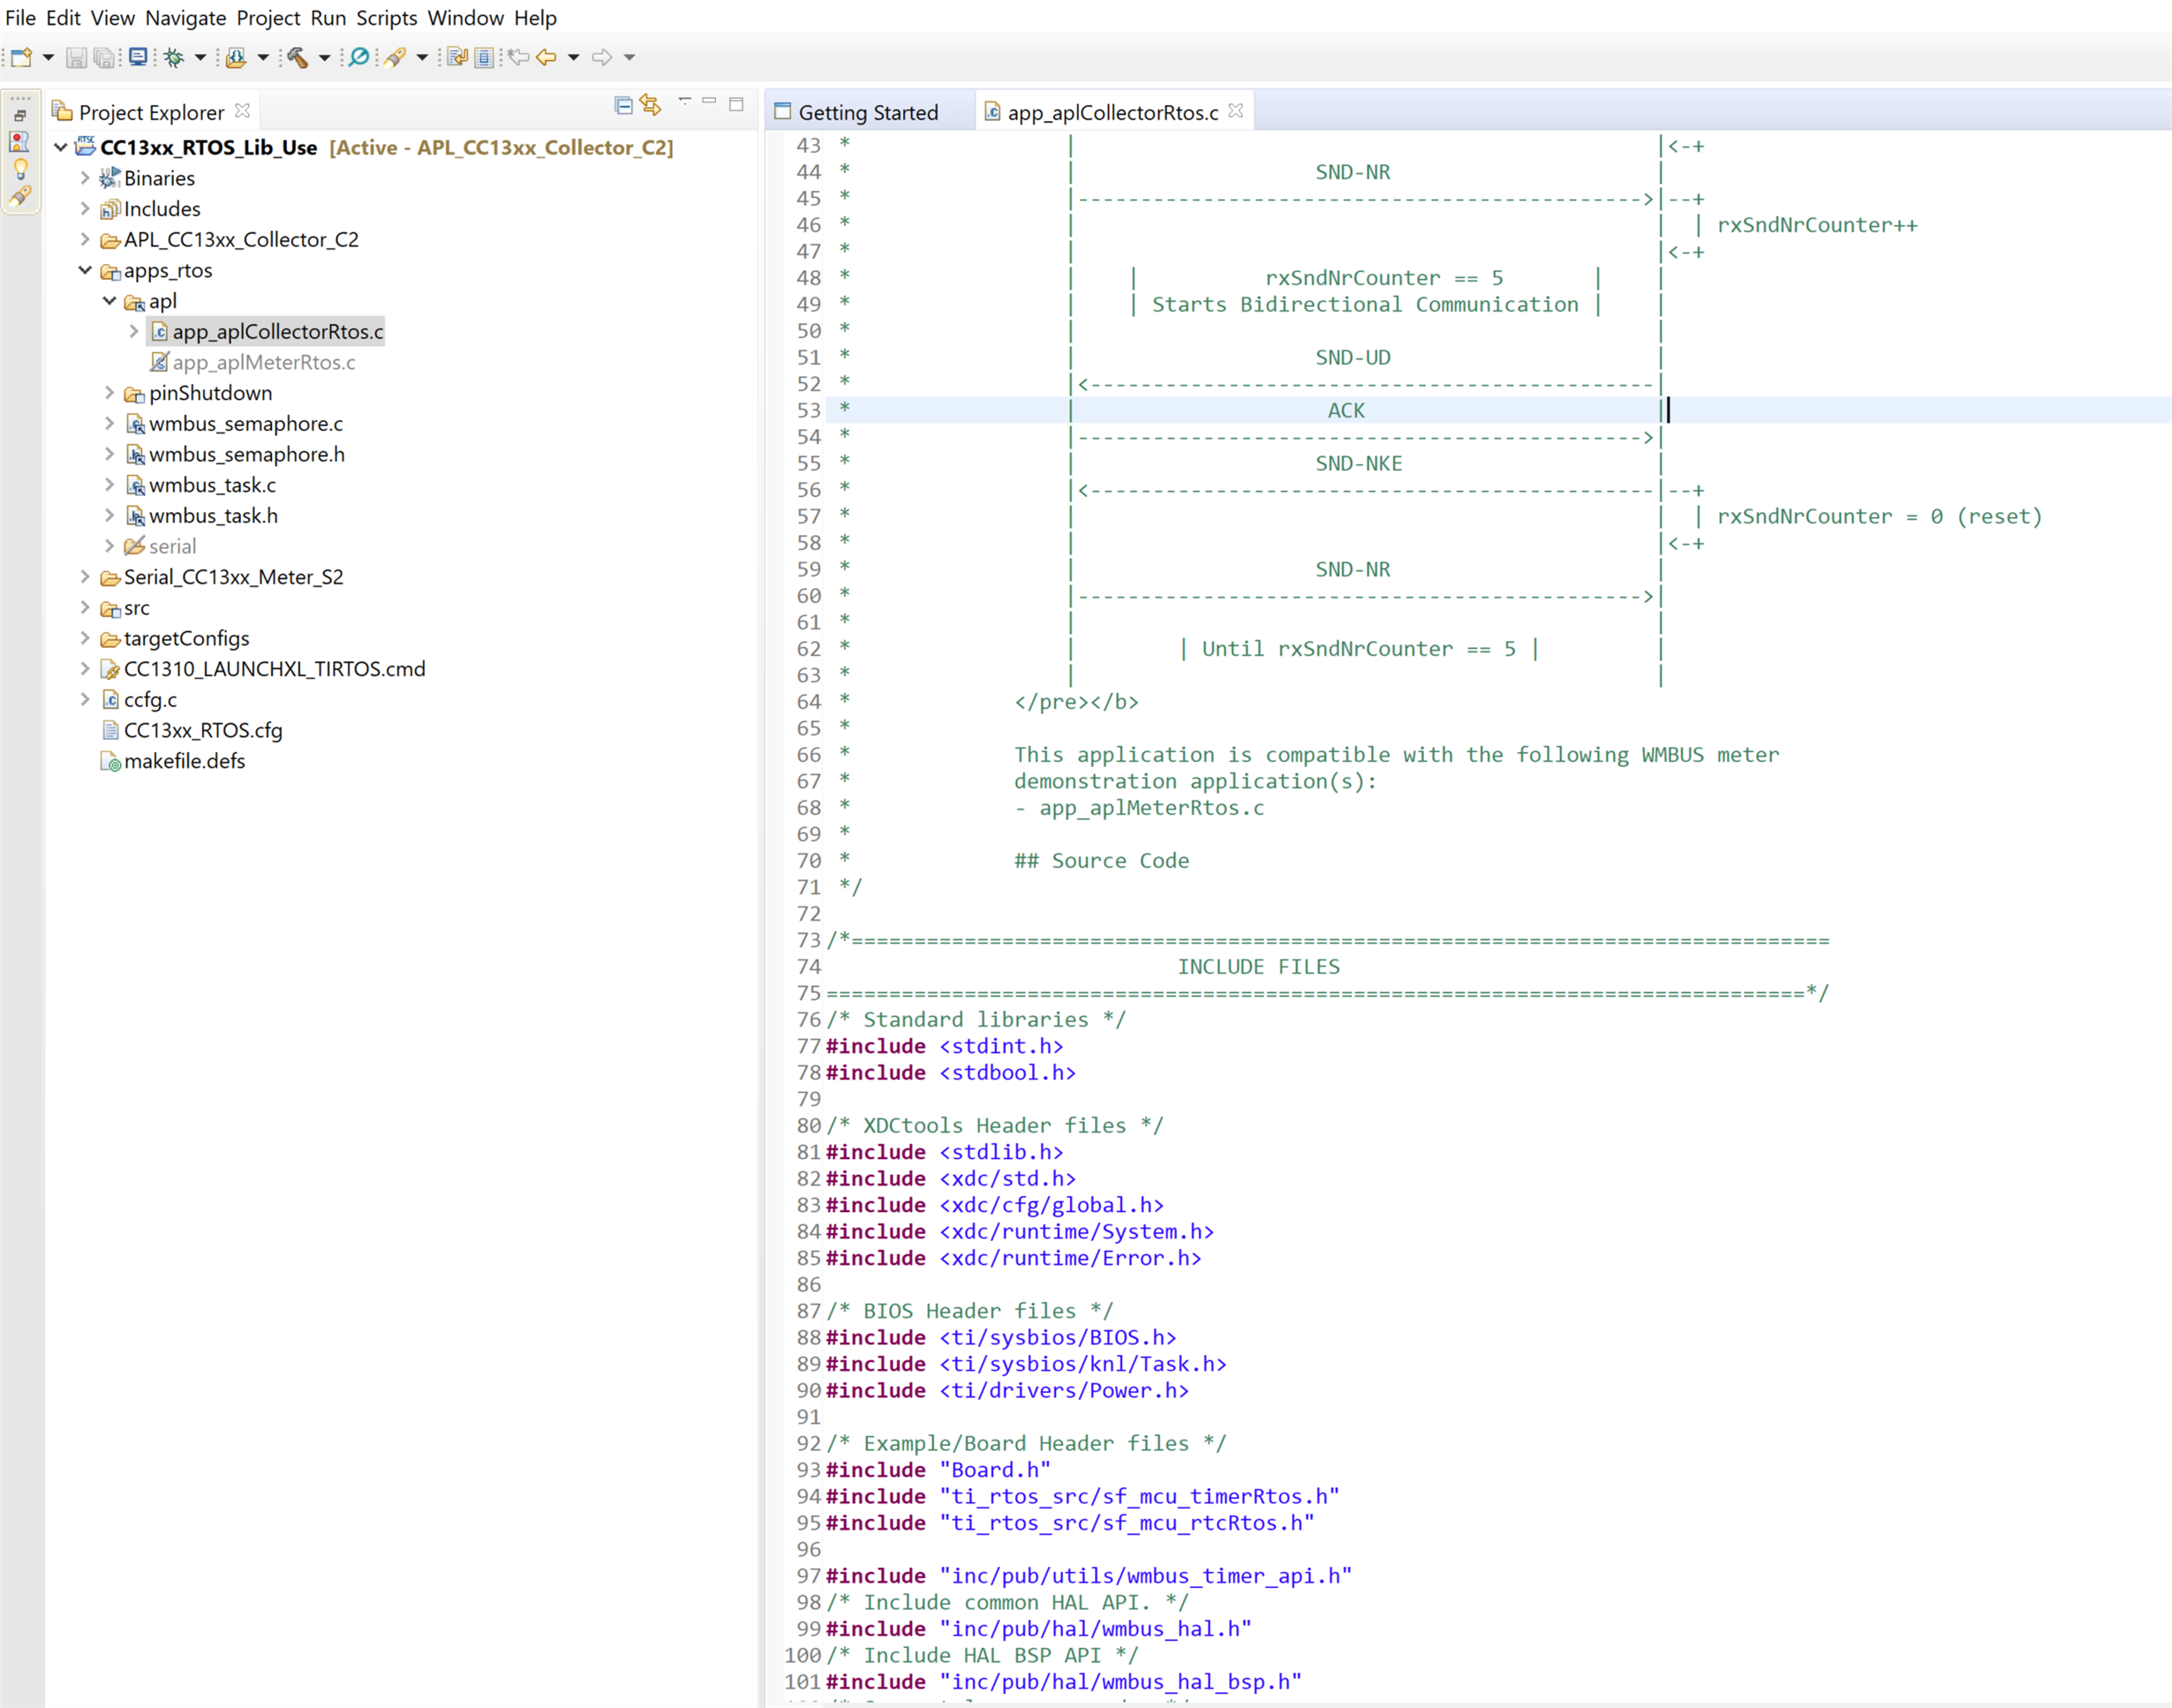
Task: Open the Window menu
Action: pyautogui.click(x=465, y=18)
